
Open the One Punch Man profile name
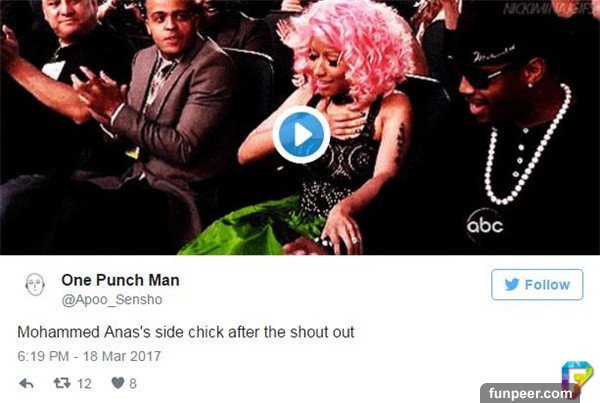tap(120, 280)
